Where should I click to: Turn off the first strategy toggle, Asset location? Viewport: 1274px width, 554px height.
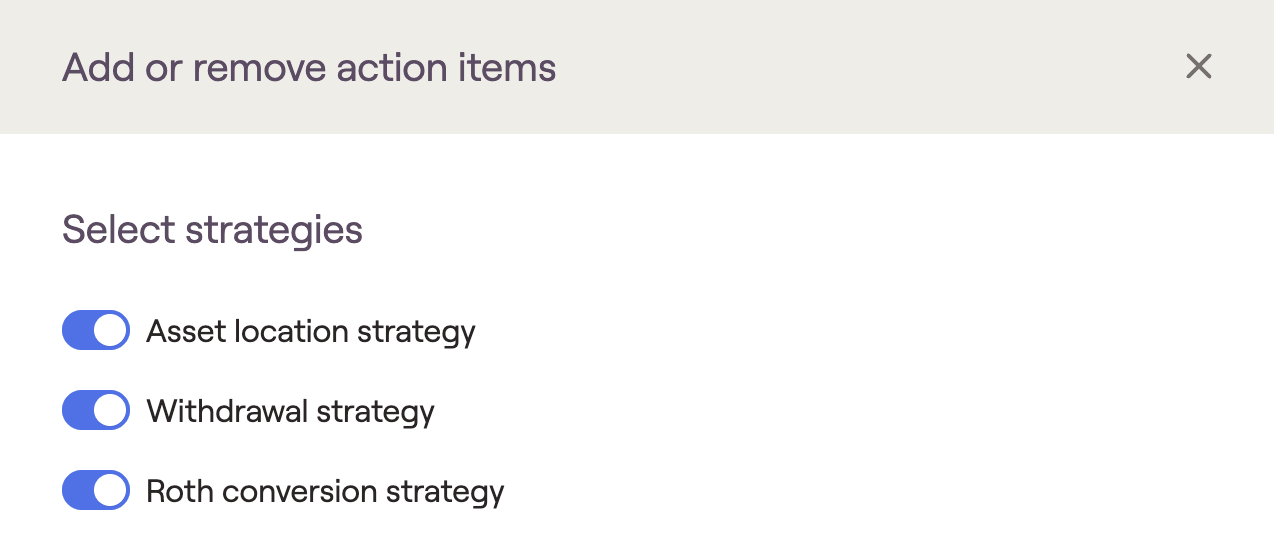(96, 330)
